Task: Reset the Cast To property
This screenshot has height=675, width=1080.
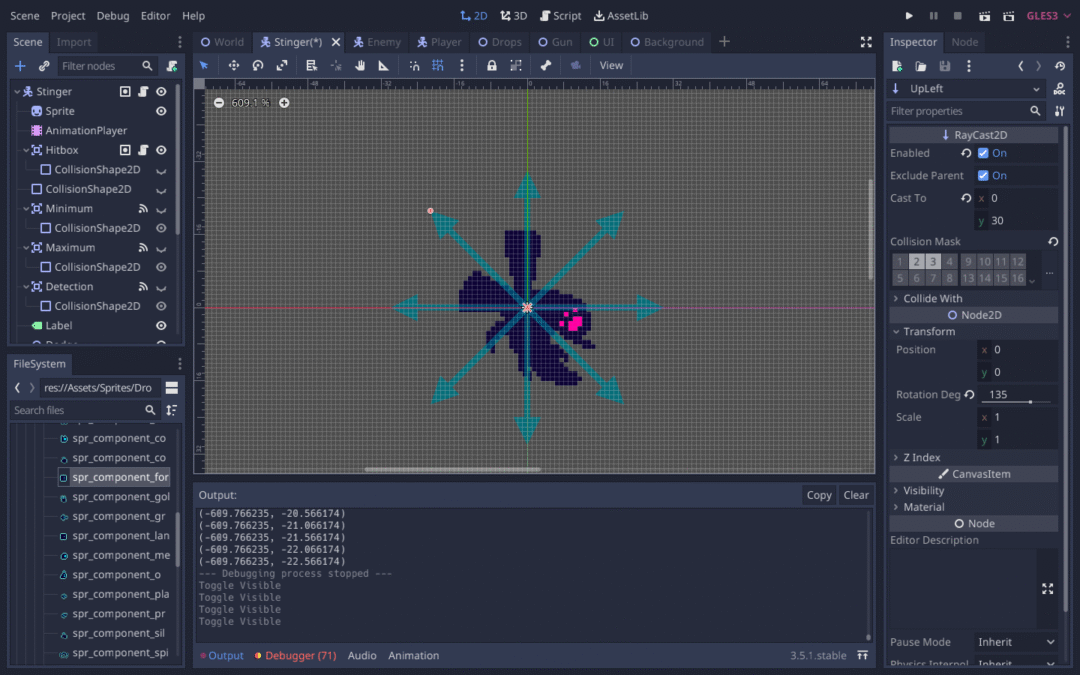Action: pyautogui.click(x=966, y=198)
